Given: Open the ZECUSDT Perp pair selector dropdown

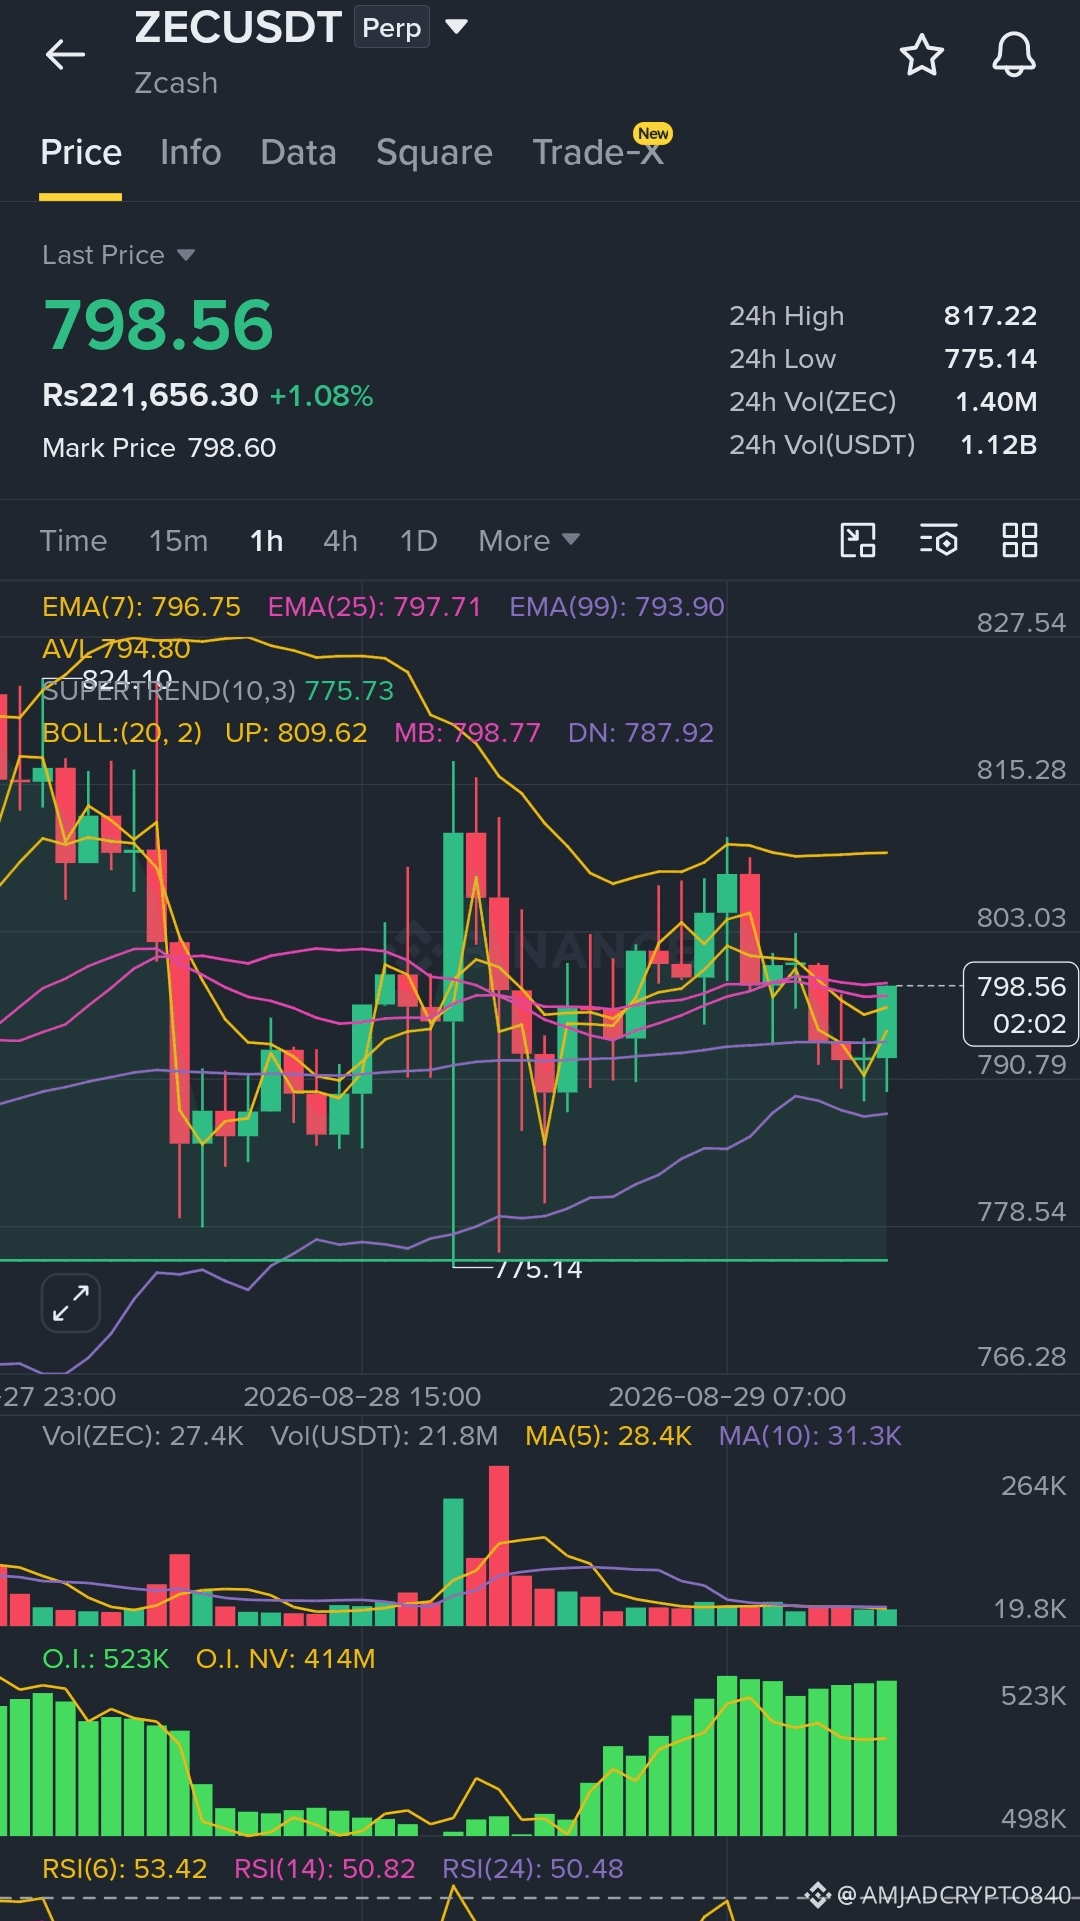Looking at the screenshot, I should click(456, 27).
